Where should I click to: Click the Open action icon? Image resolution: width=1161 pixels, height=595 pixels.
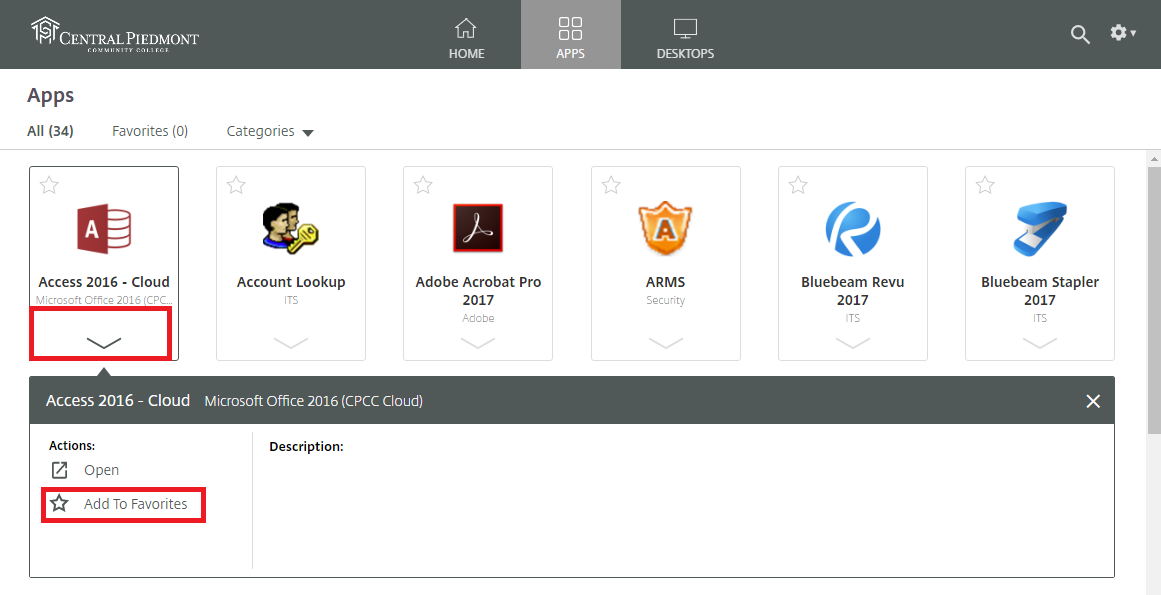pyautogui.click(x=59, y=470)
